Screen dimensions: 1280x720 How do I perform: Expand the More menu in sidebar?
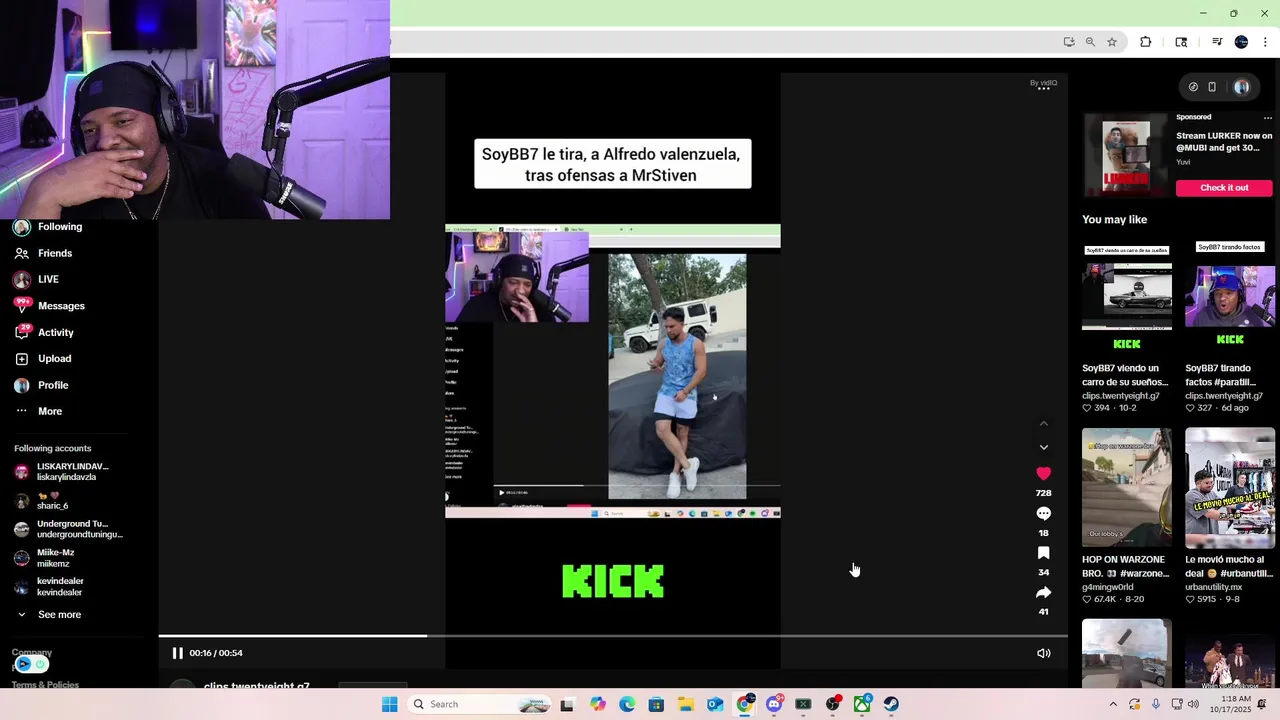tap(40, 411)
